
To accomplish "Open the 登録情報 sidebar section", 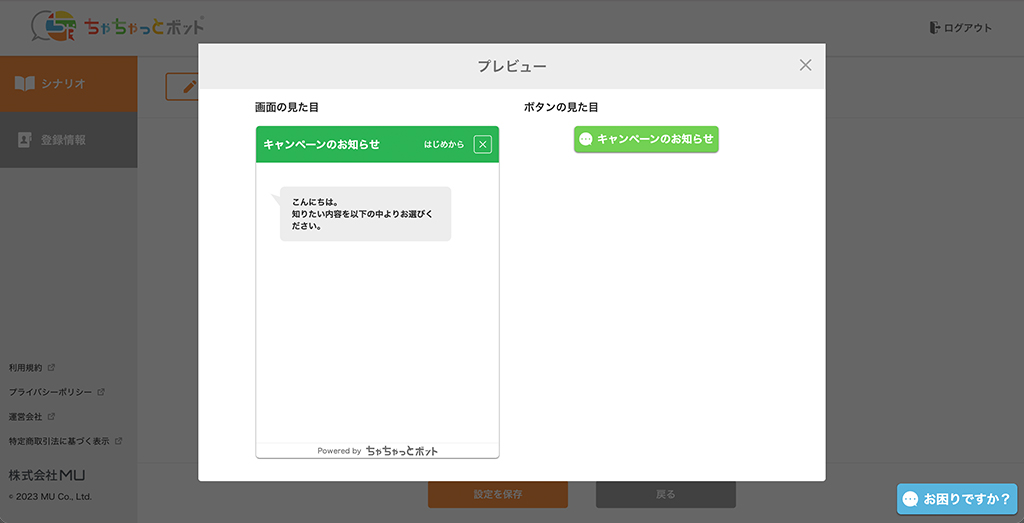I will tap(68, 140).
